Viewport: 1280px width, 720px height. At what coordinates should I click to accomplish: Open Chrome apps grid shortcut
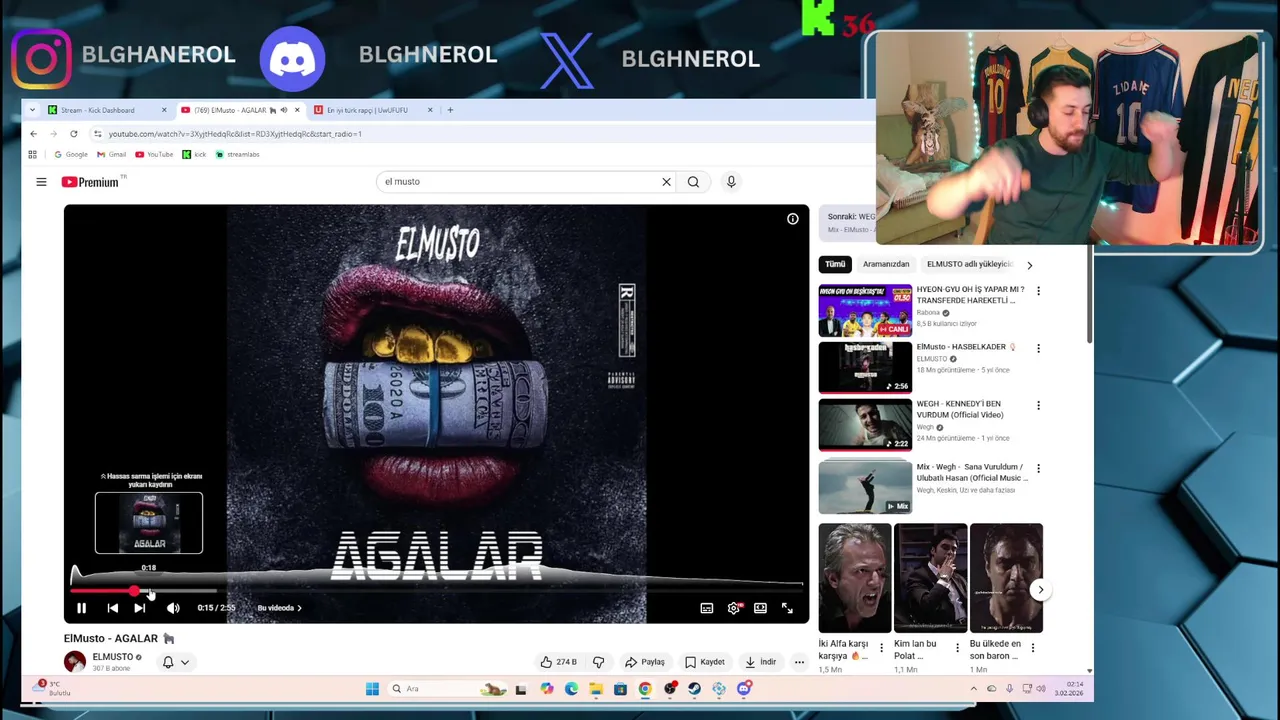[x=32, y=155]
